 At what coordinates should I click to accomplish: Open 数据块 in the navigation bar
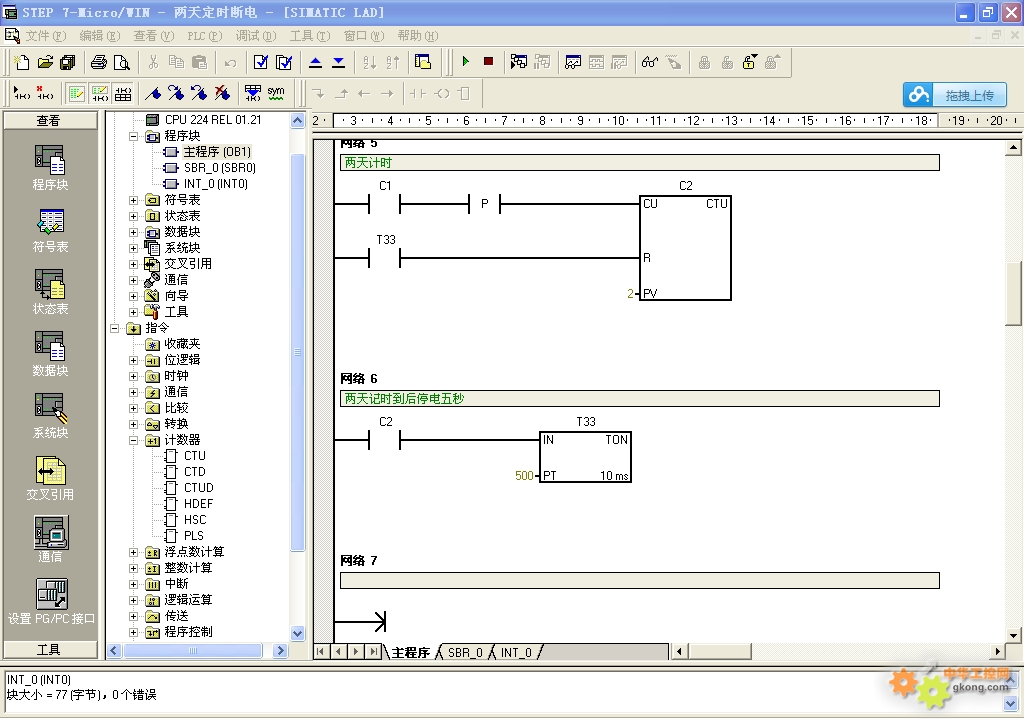tap(50, 354)
